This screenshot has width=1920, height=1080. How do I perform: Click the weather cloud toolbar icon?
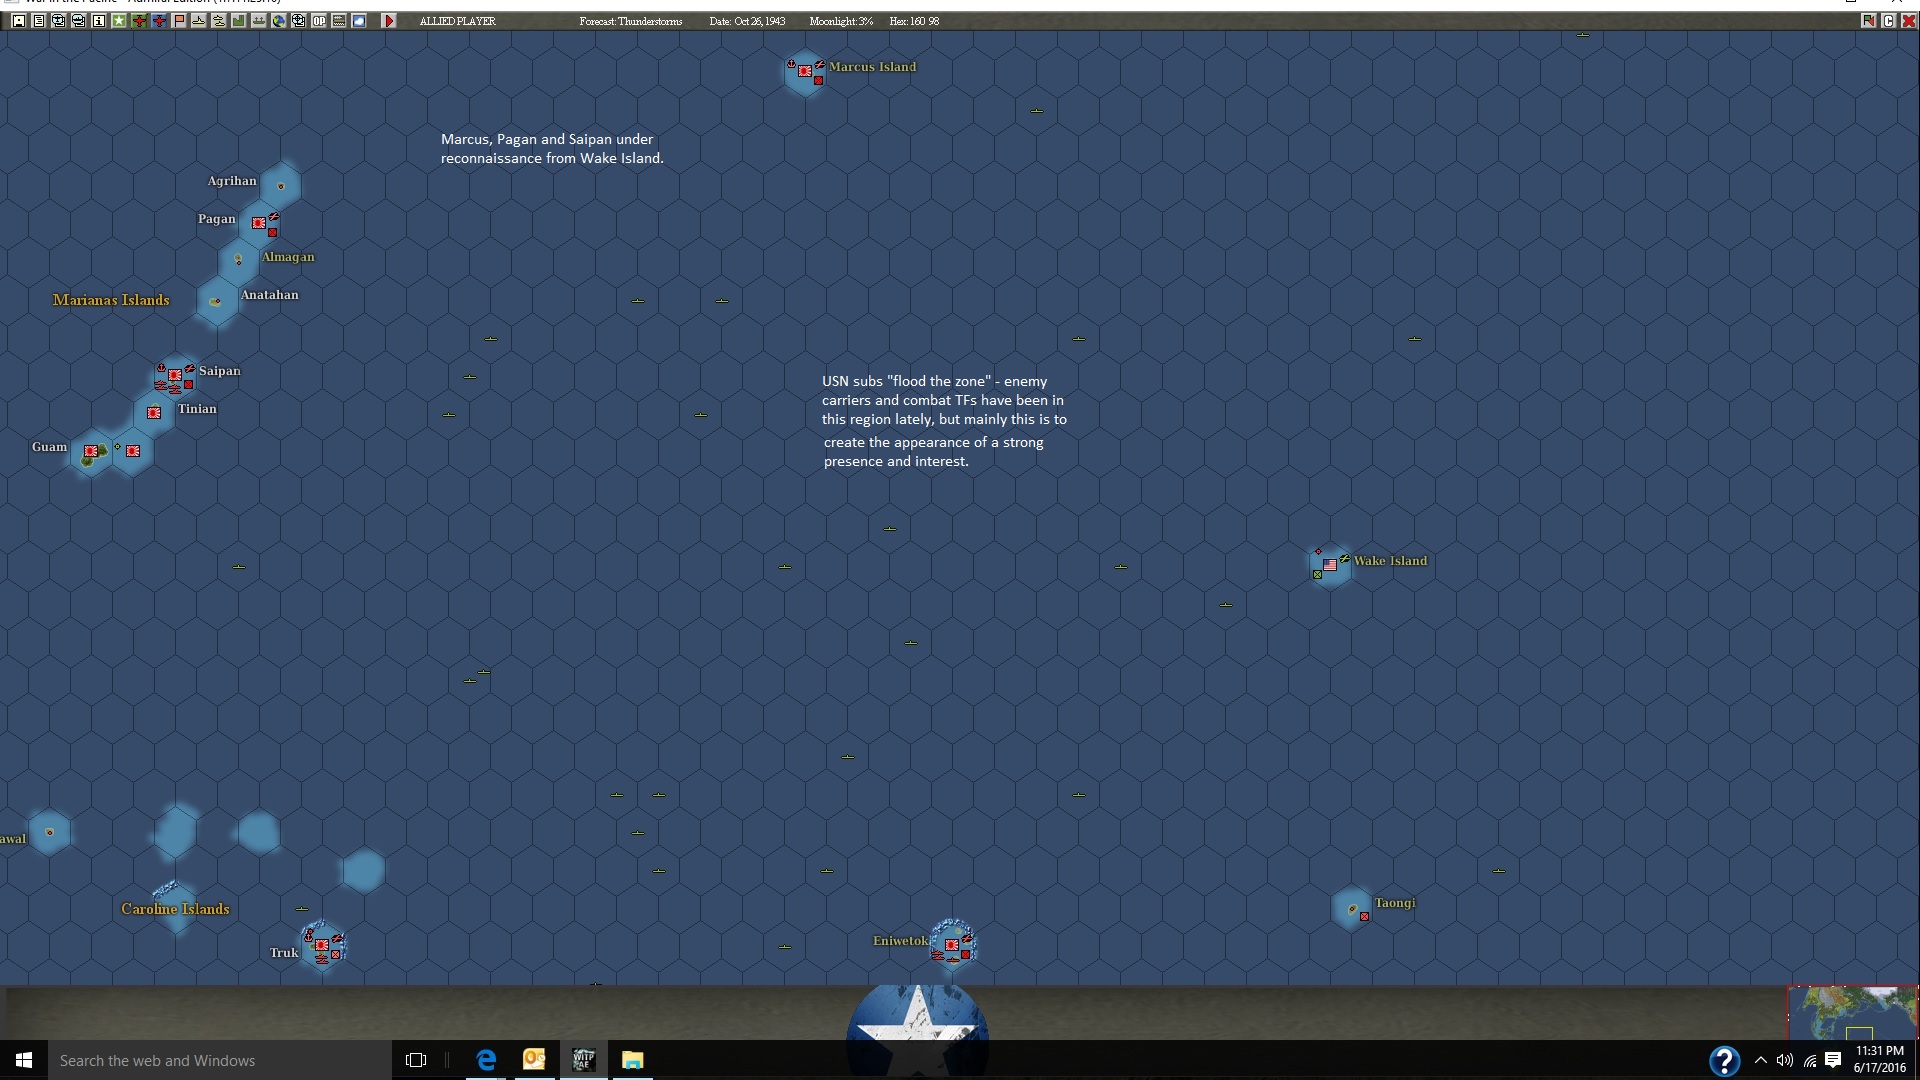[x=359, y=21]
